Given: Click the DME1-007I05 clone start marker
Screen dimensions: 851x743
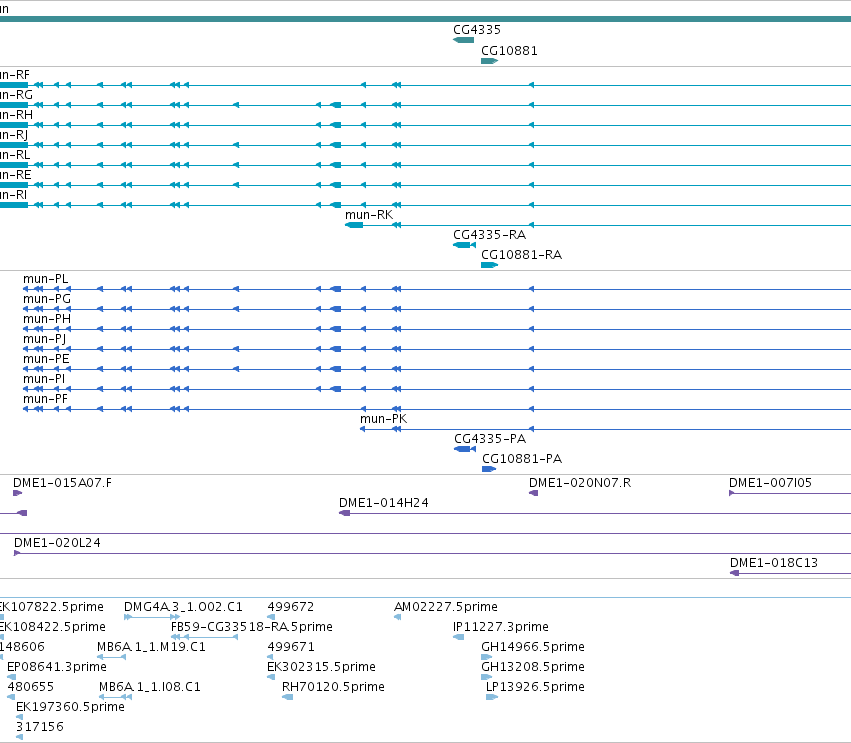Looking at the screenshot, I should 732,493.
